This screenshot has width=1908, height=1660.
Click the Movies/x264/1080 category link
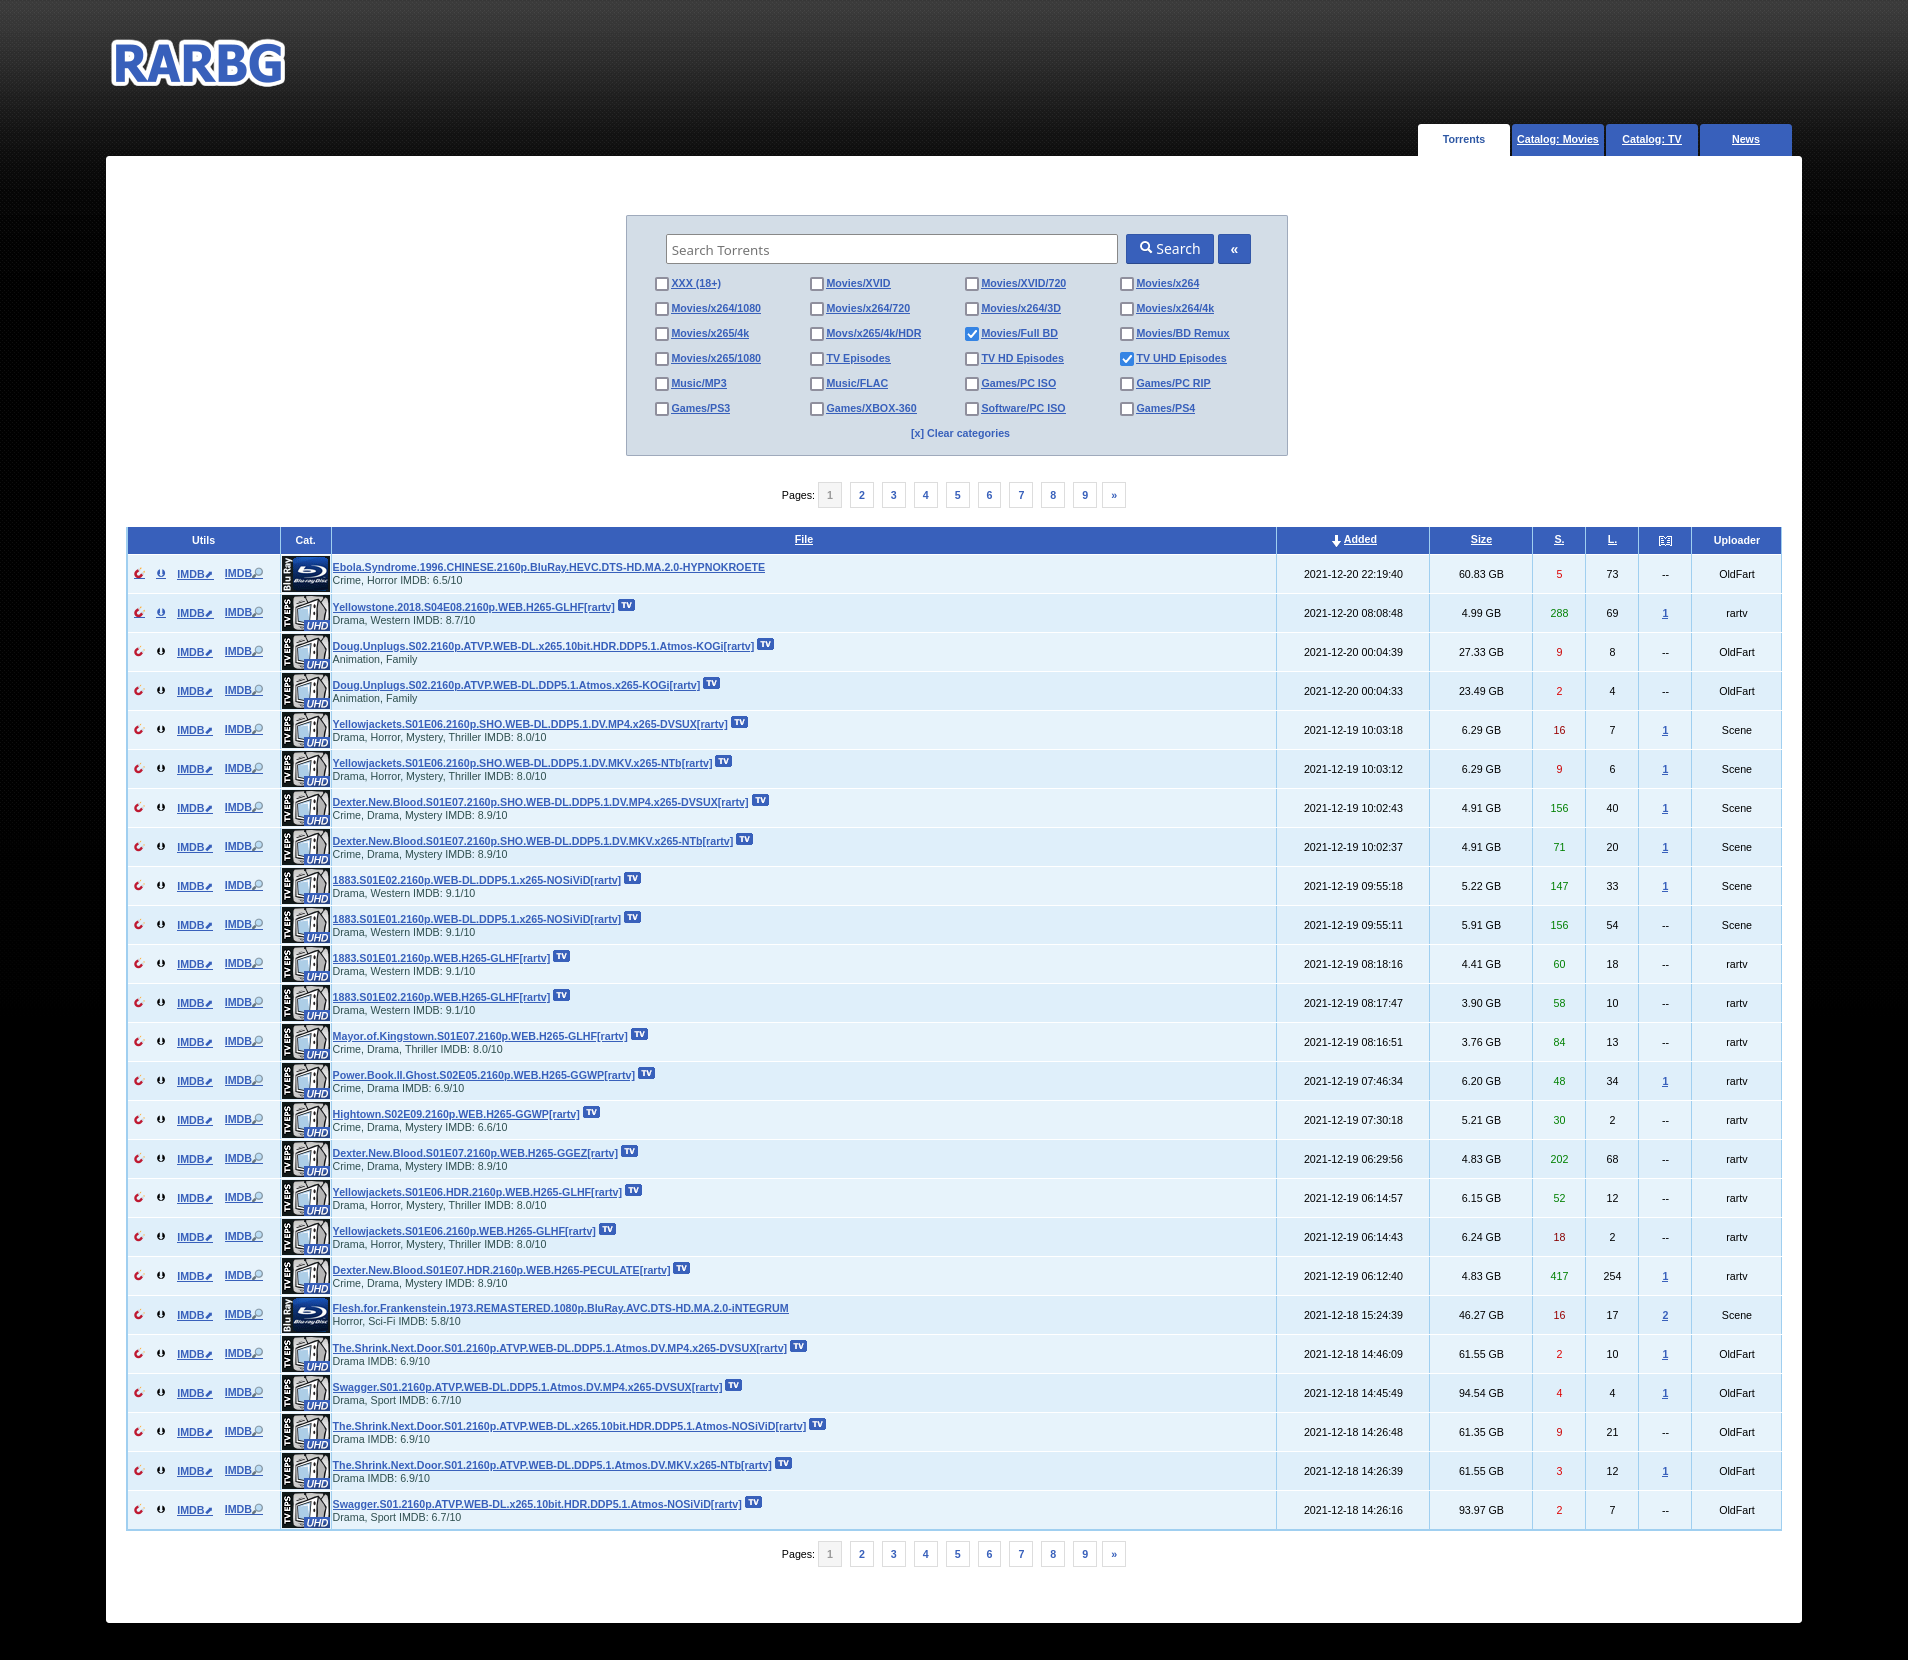[716, 309]
